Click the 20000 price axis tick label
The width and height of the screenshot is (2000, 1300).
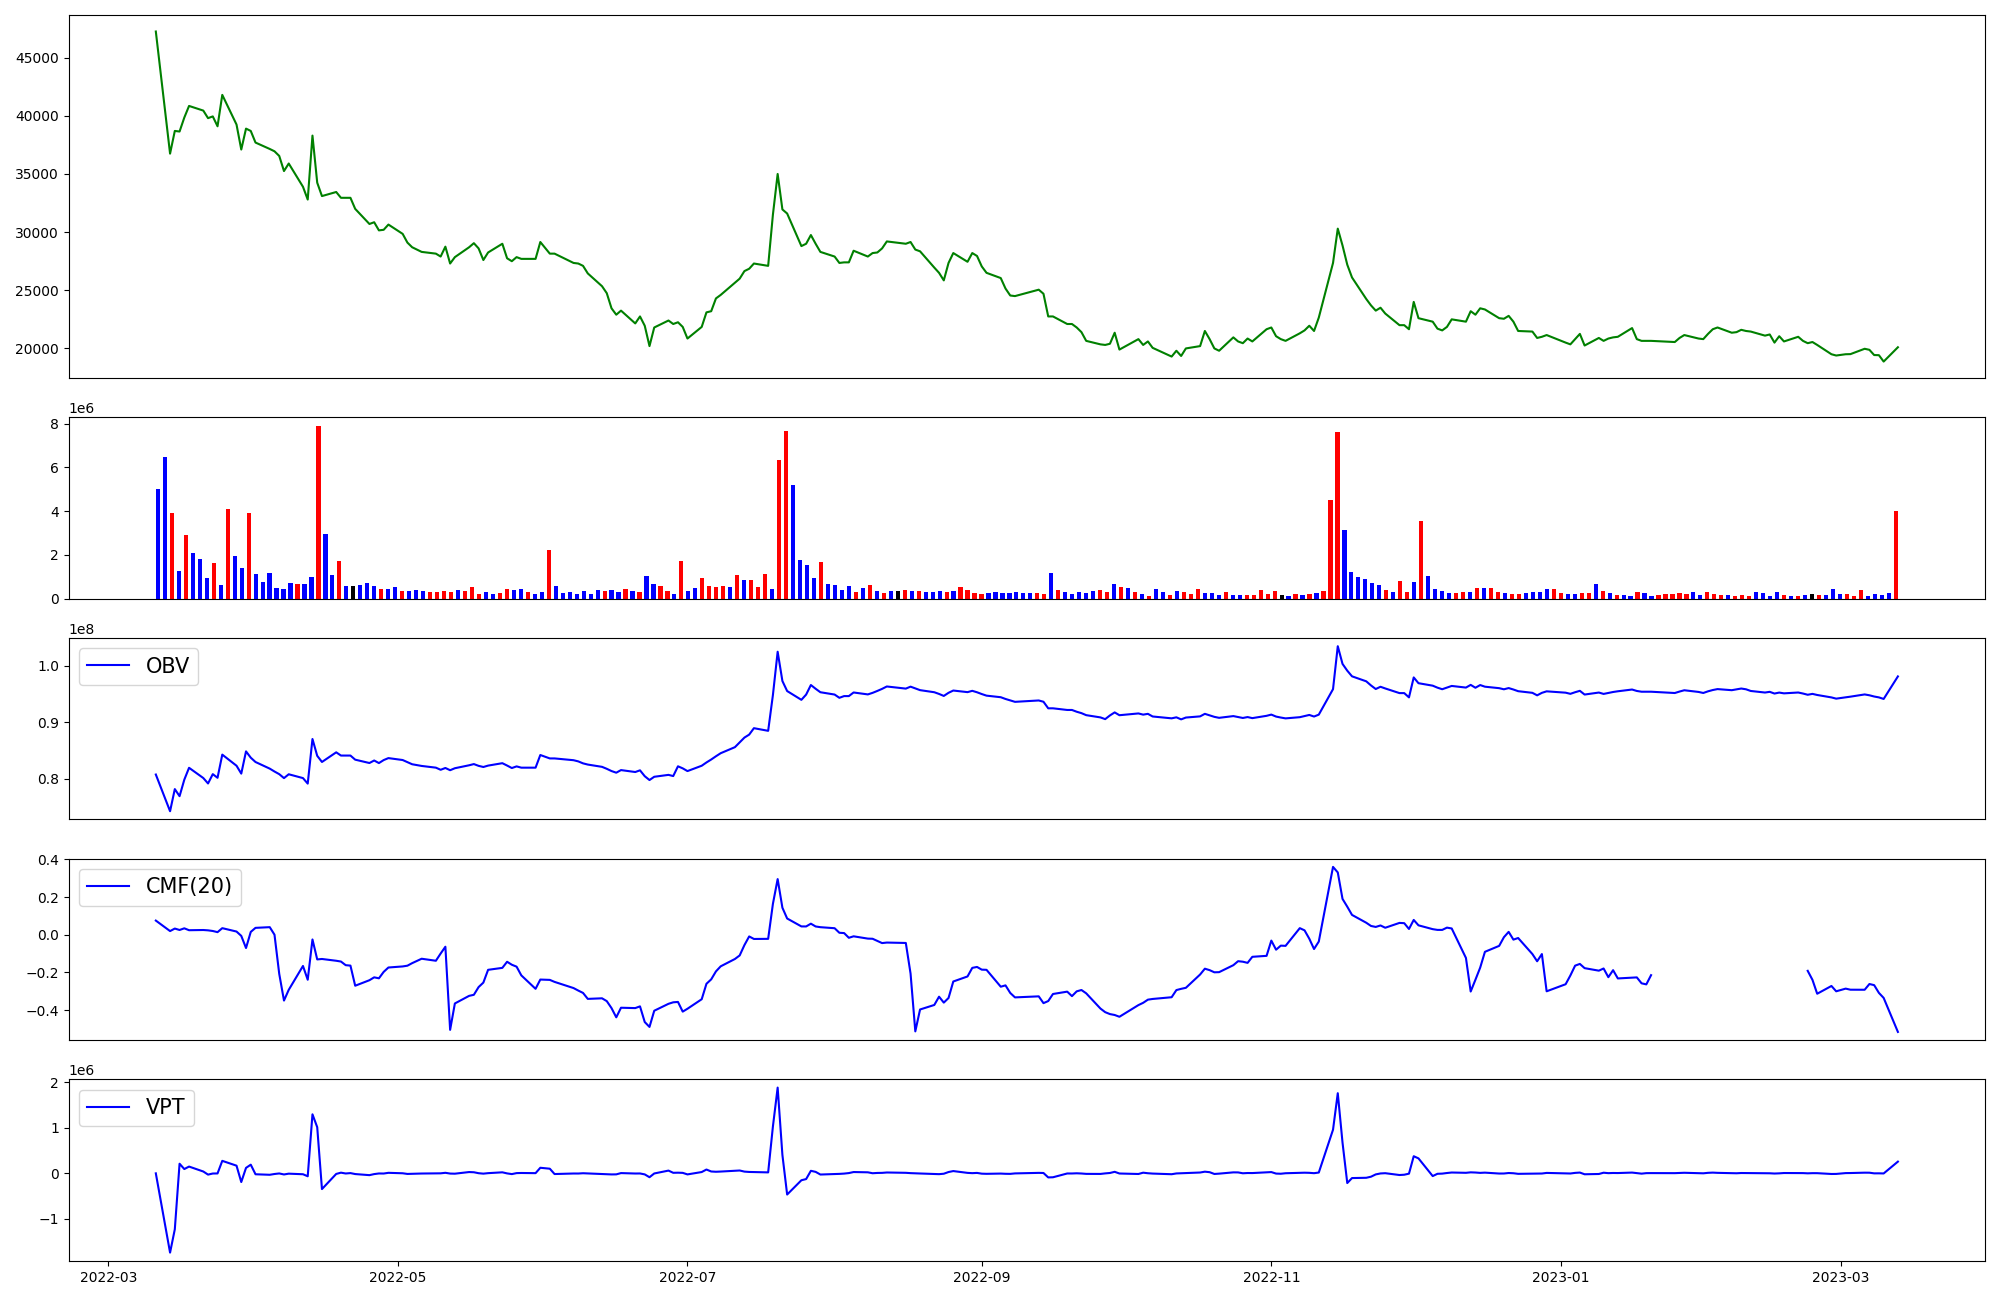(x=38, y=349)
